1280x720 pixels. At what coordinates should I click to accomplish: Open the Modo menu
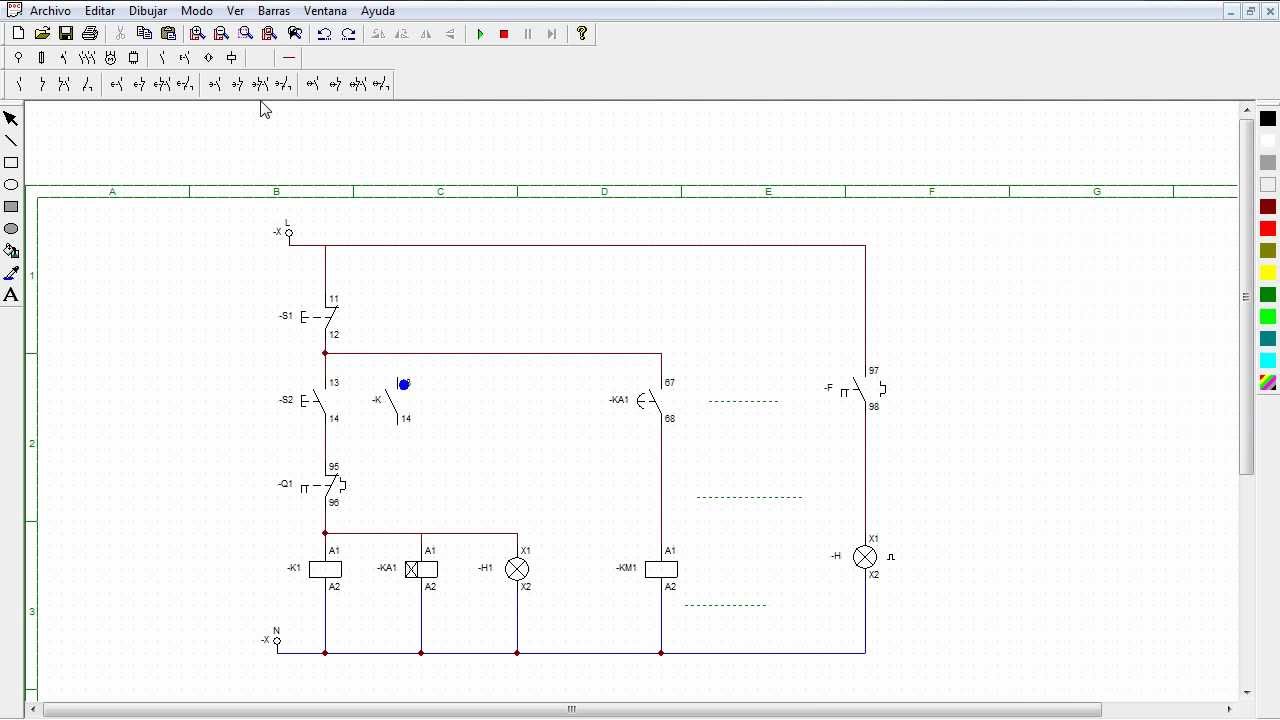point(197,11)
